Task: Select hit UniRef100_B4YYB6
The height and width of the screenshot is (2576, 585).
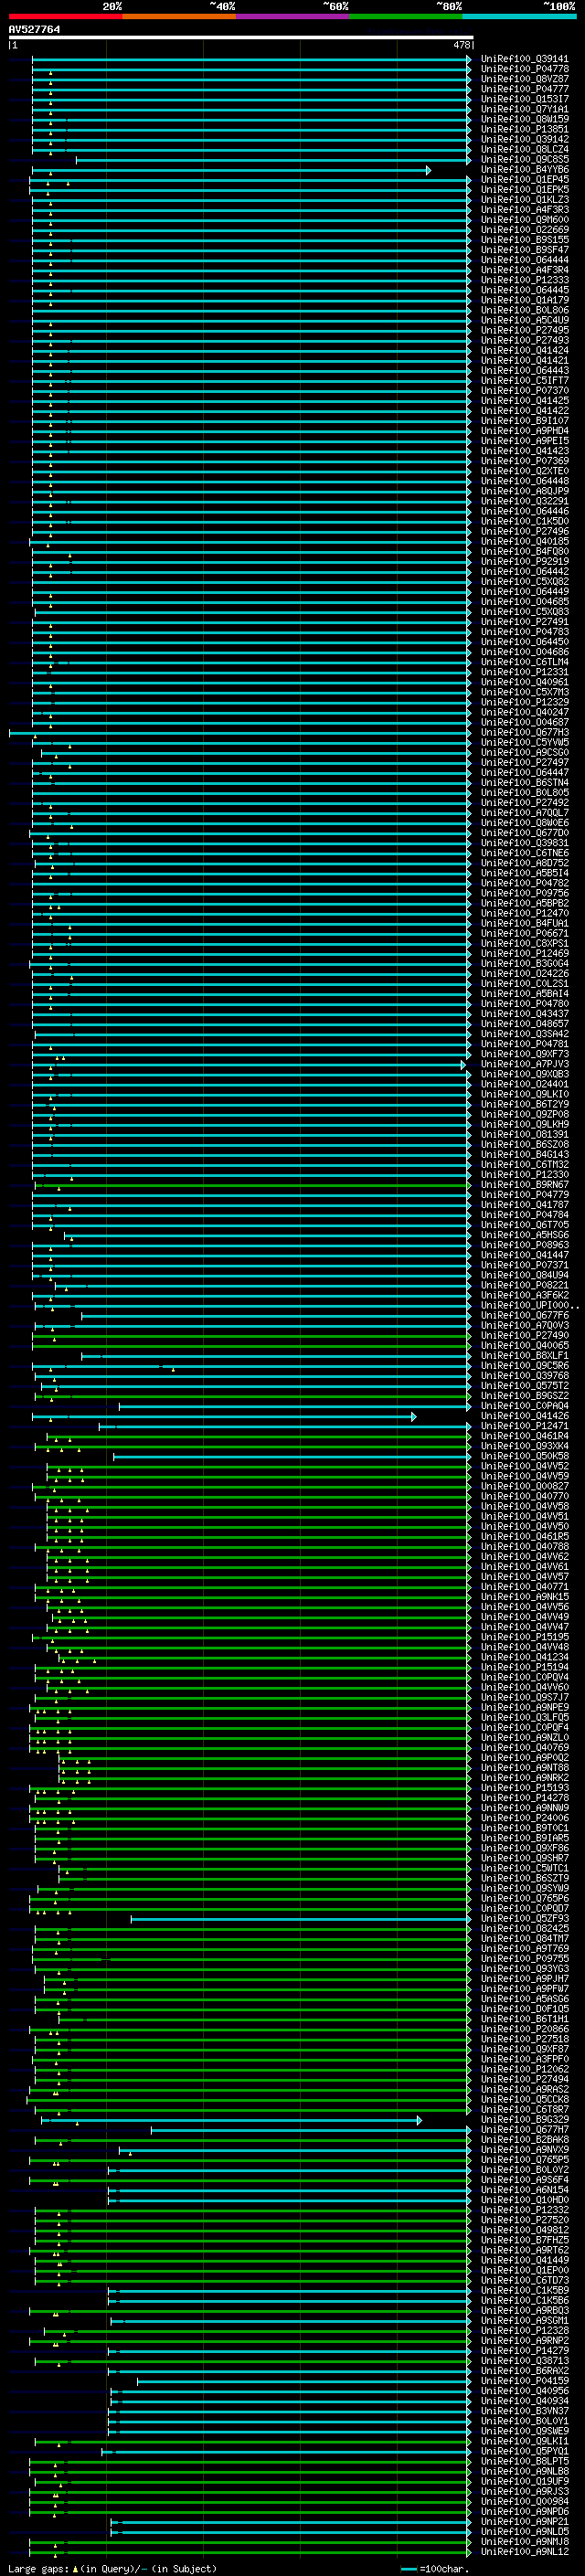Action: pyautogui.click(x=525, y=170)
